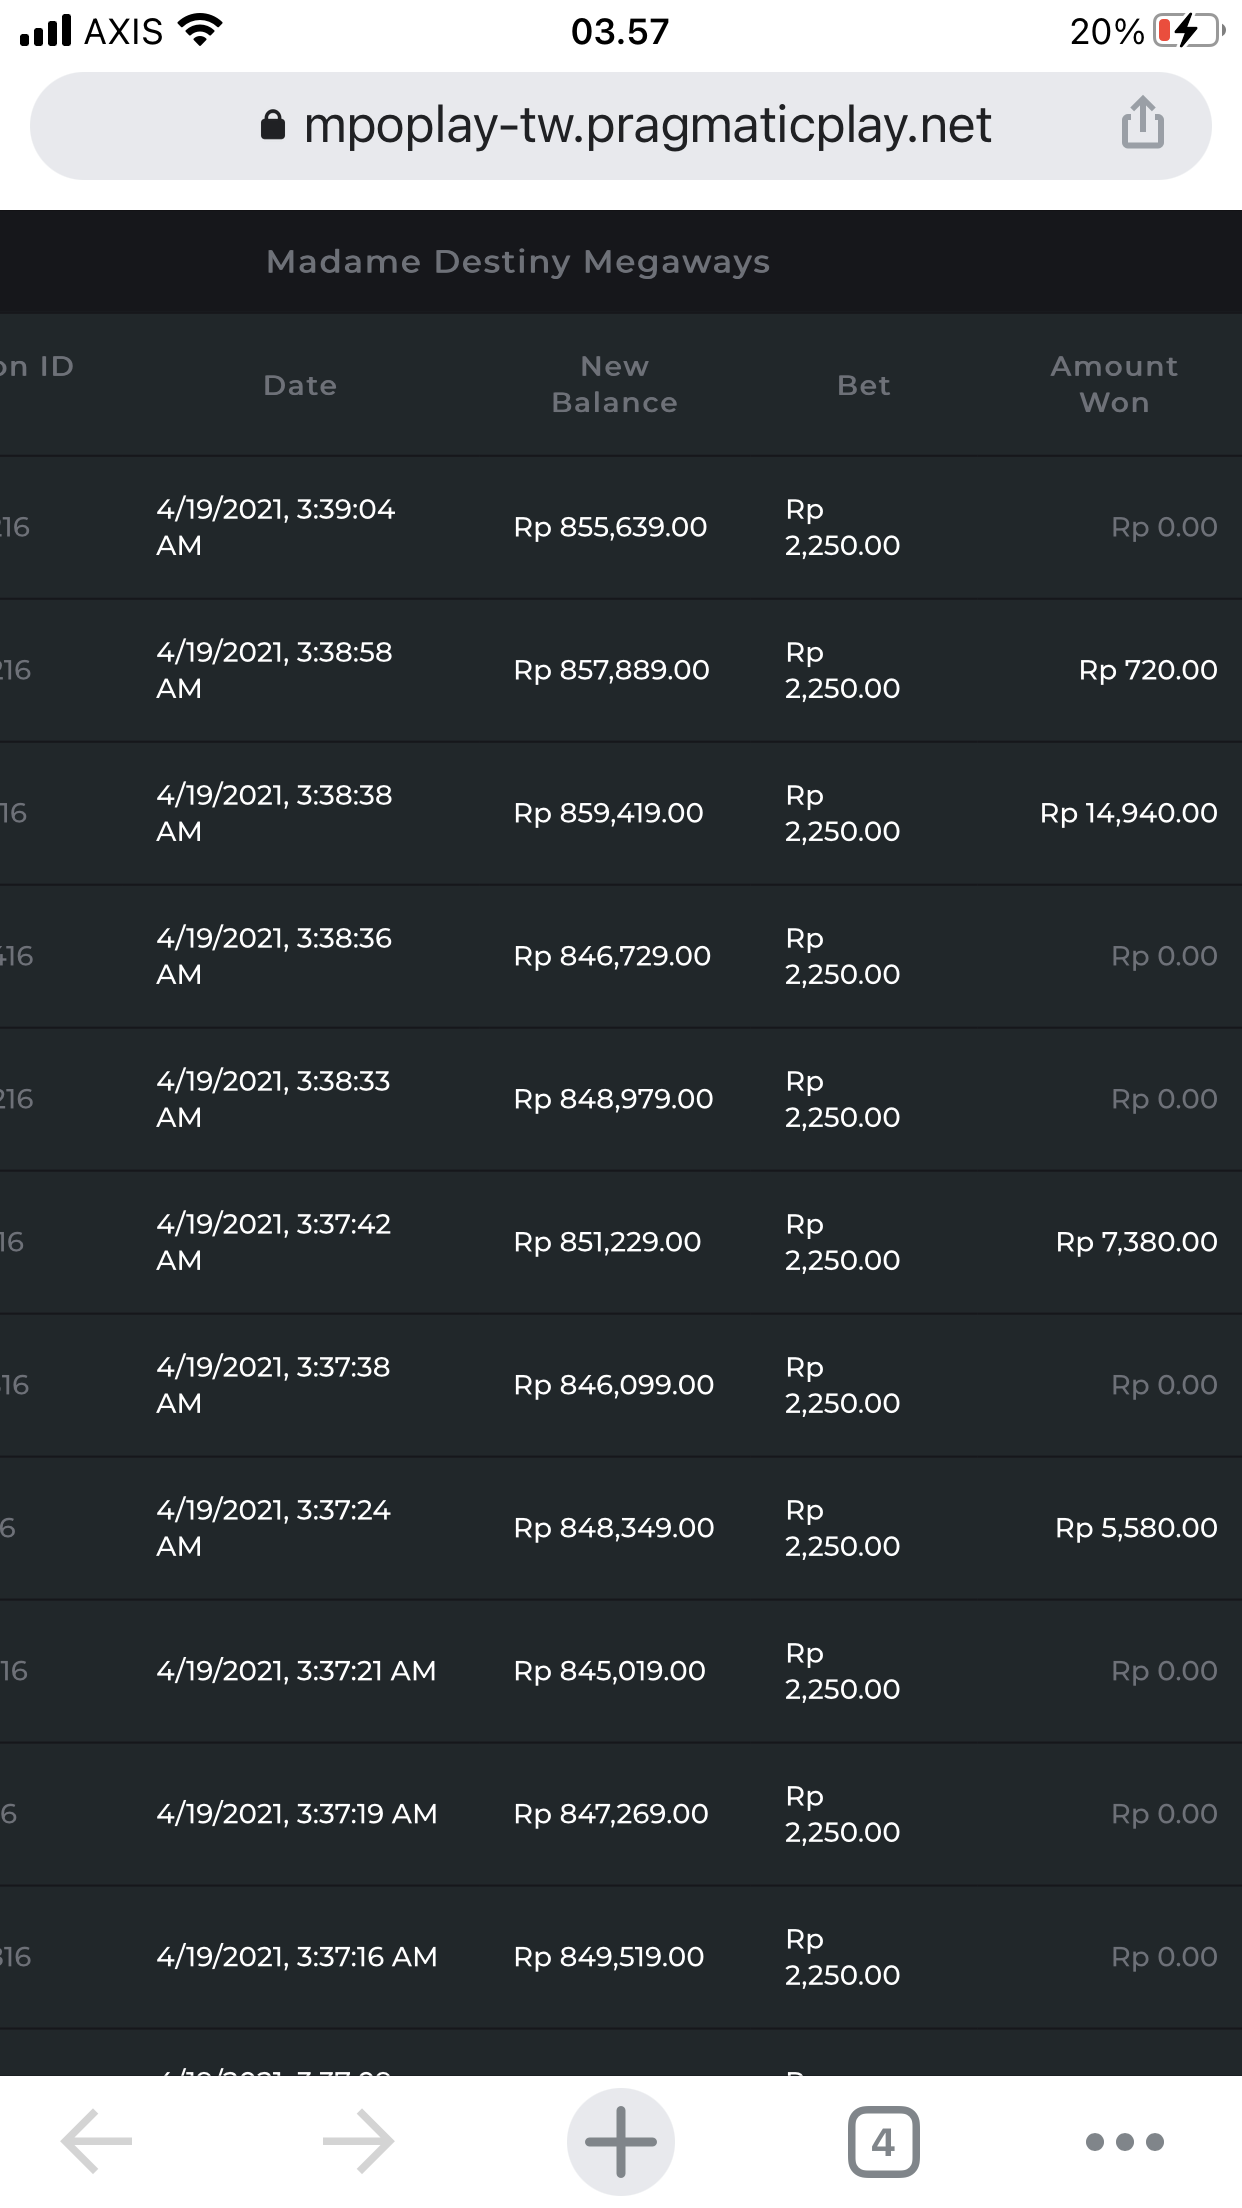Tap the browser forward arrow

(x=358, y=2141)
